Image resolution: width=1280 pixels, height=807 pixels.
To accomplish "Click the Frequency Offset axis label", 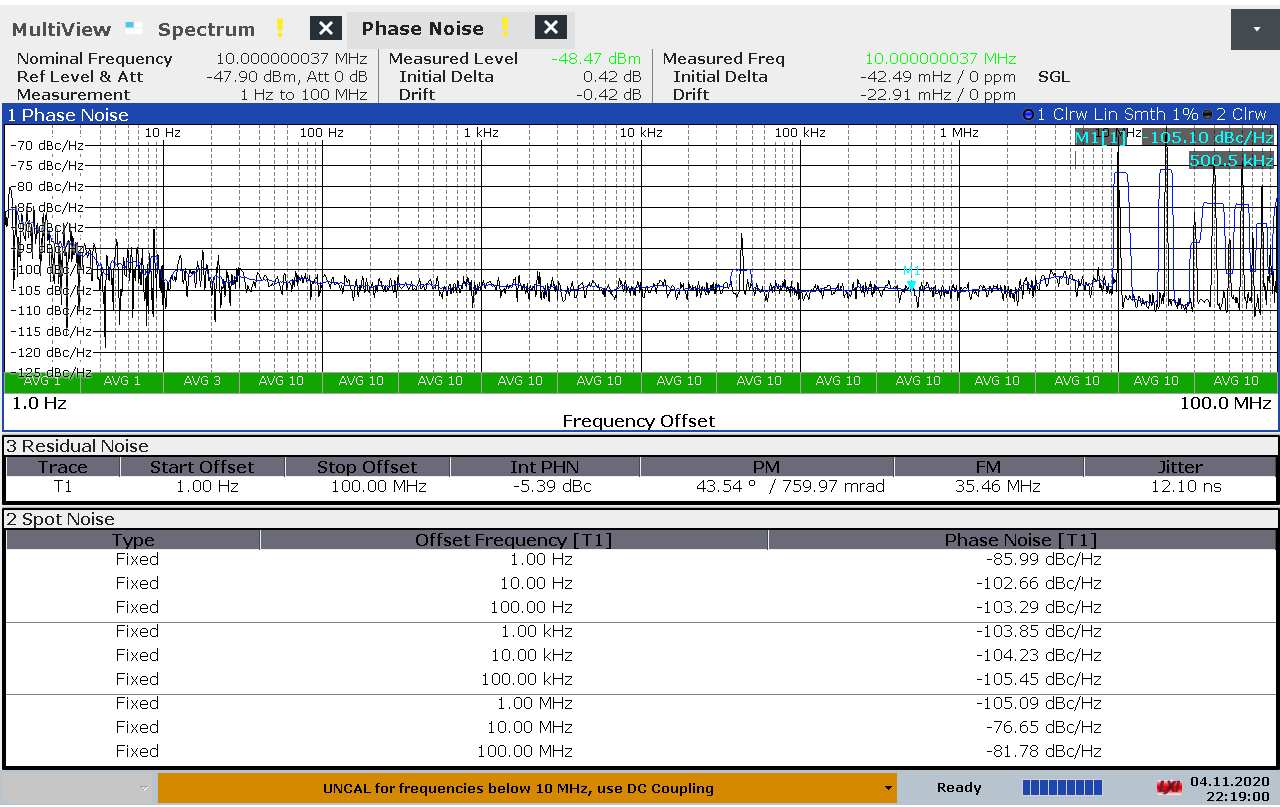I will coord(639,421).
